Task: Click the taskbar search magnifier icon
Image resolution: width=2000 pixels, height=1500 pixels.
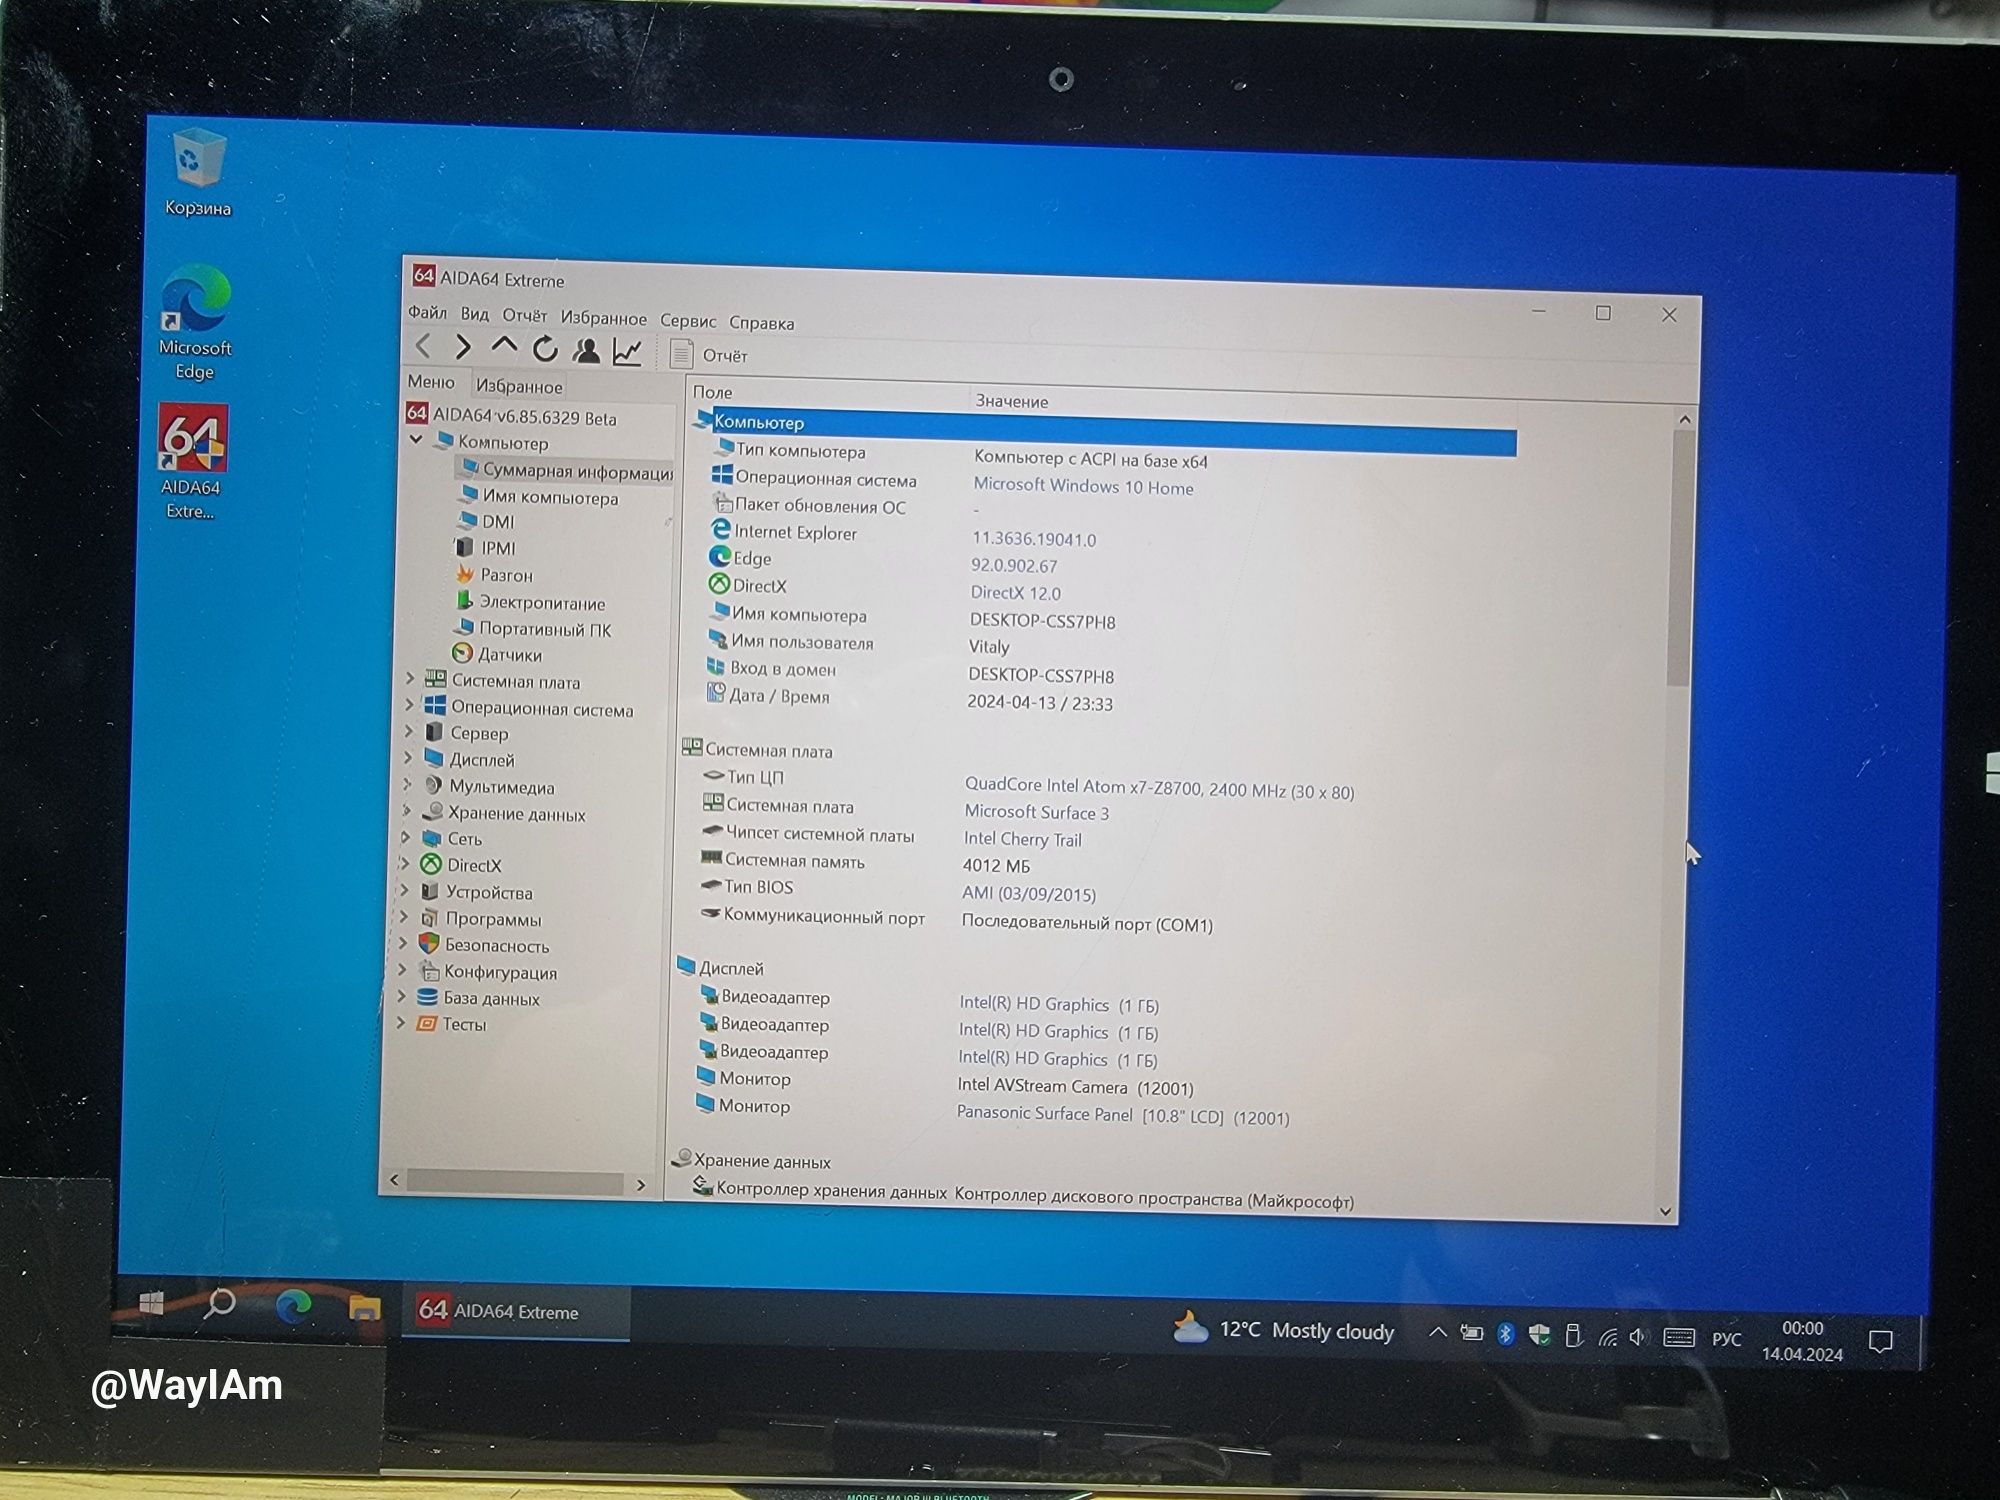Action: 219,1303
